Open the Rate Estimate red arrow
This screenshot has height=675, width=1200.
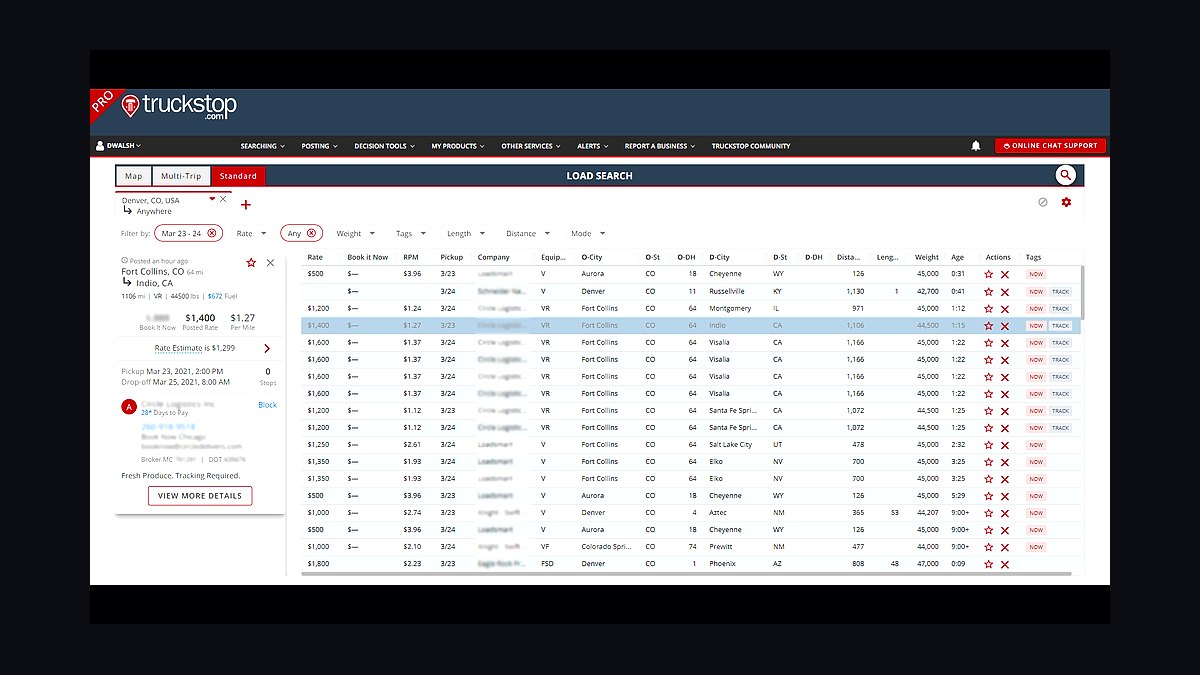point(267,348)
